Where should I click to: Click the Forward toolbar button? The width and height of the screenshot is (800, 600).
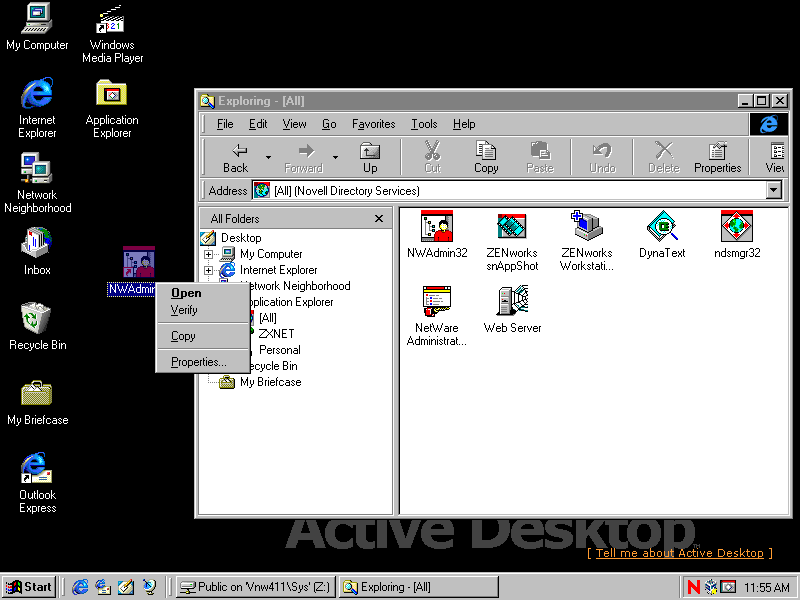point(304,158)
